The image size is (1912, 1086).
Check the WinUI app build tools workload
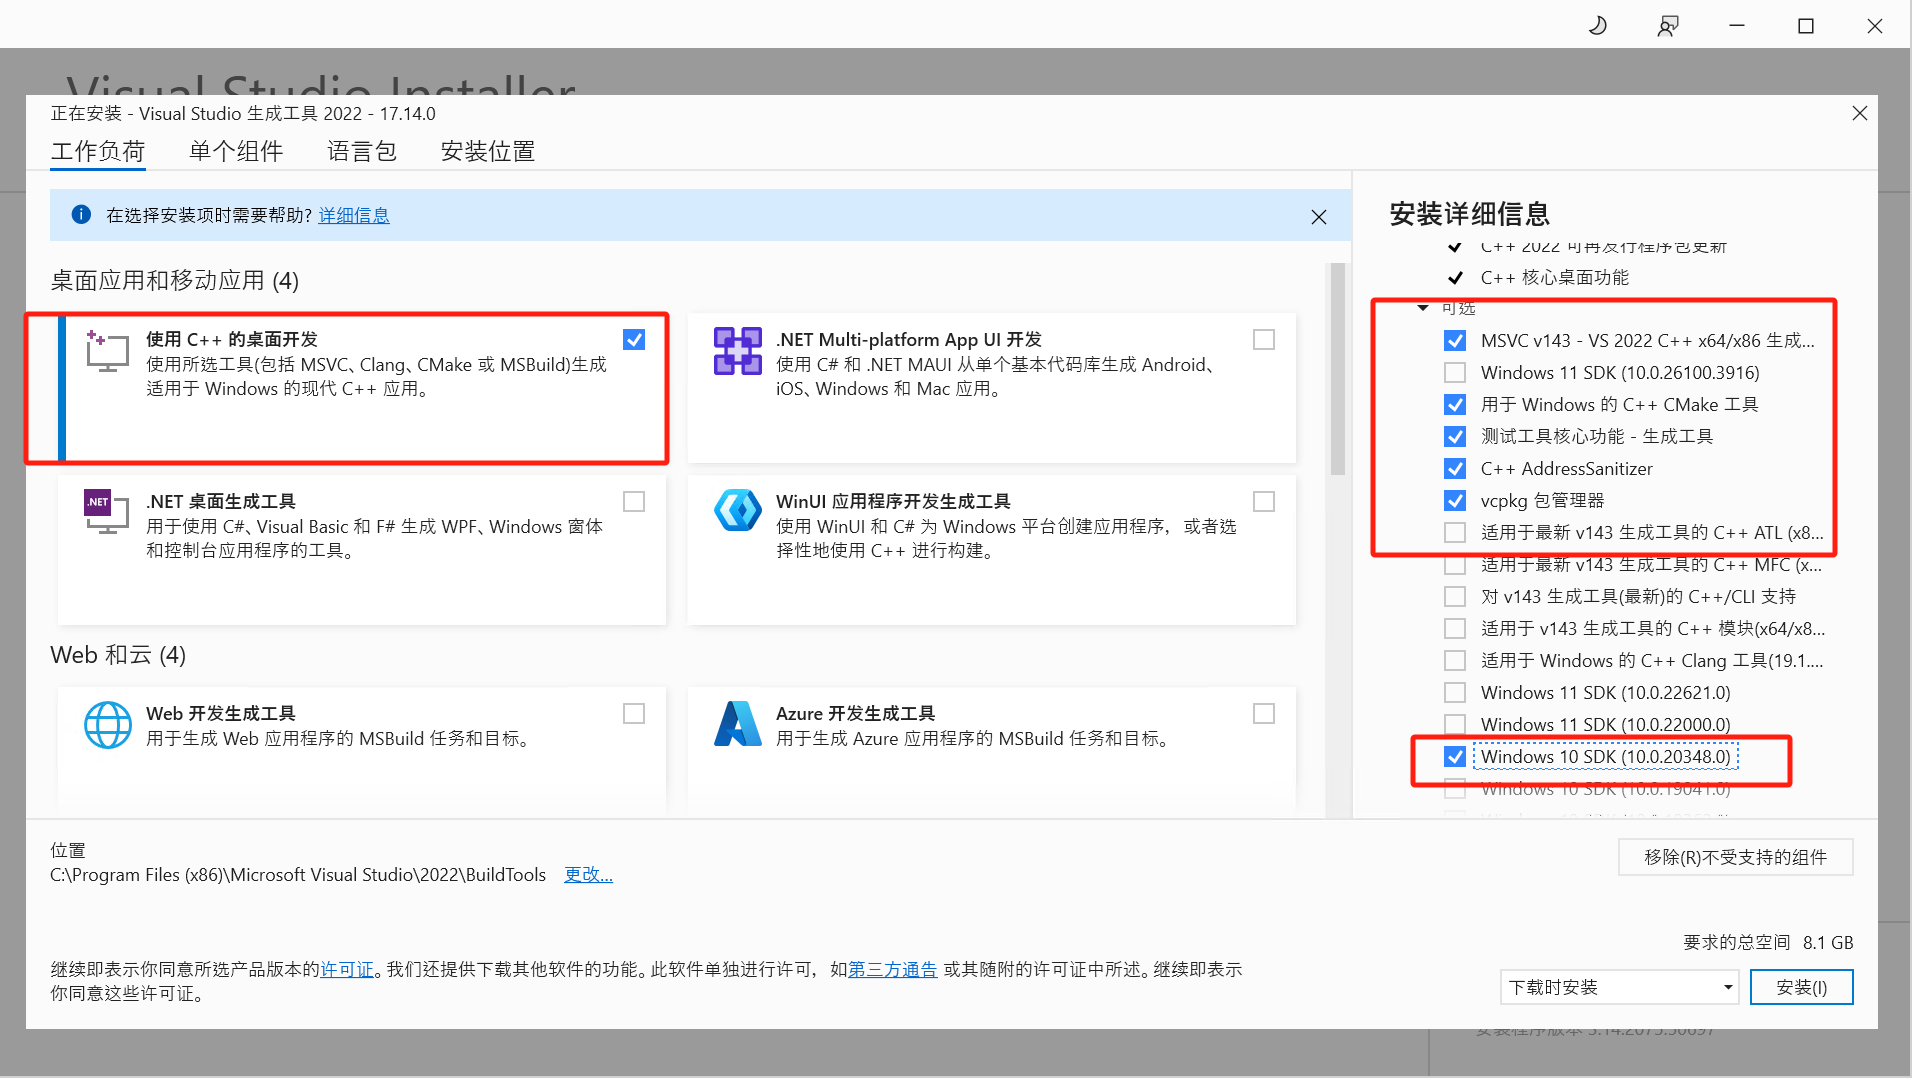(1264, 501)
